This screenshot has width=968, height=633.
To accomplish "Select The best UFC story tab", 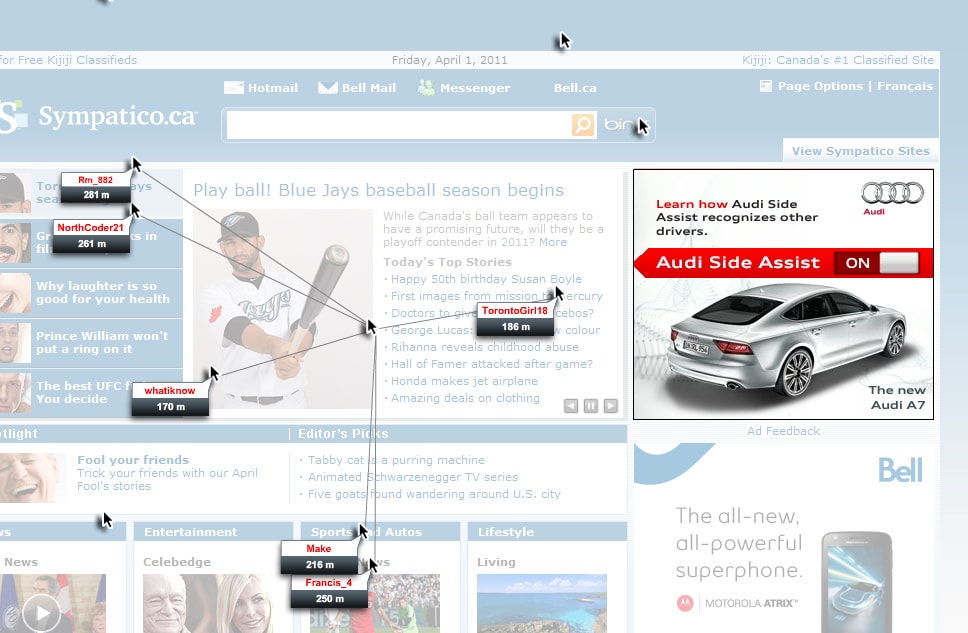I will point(91,392).
